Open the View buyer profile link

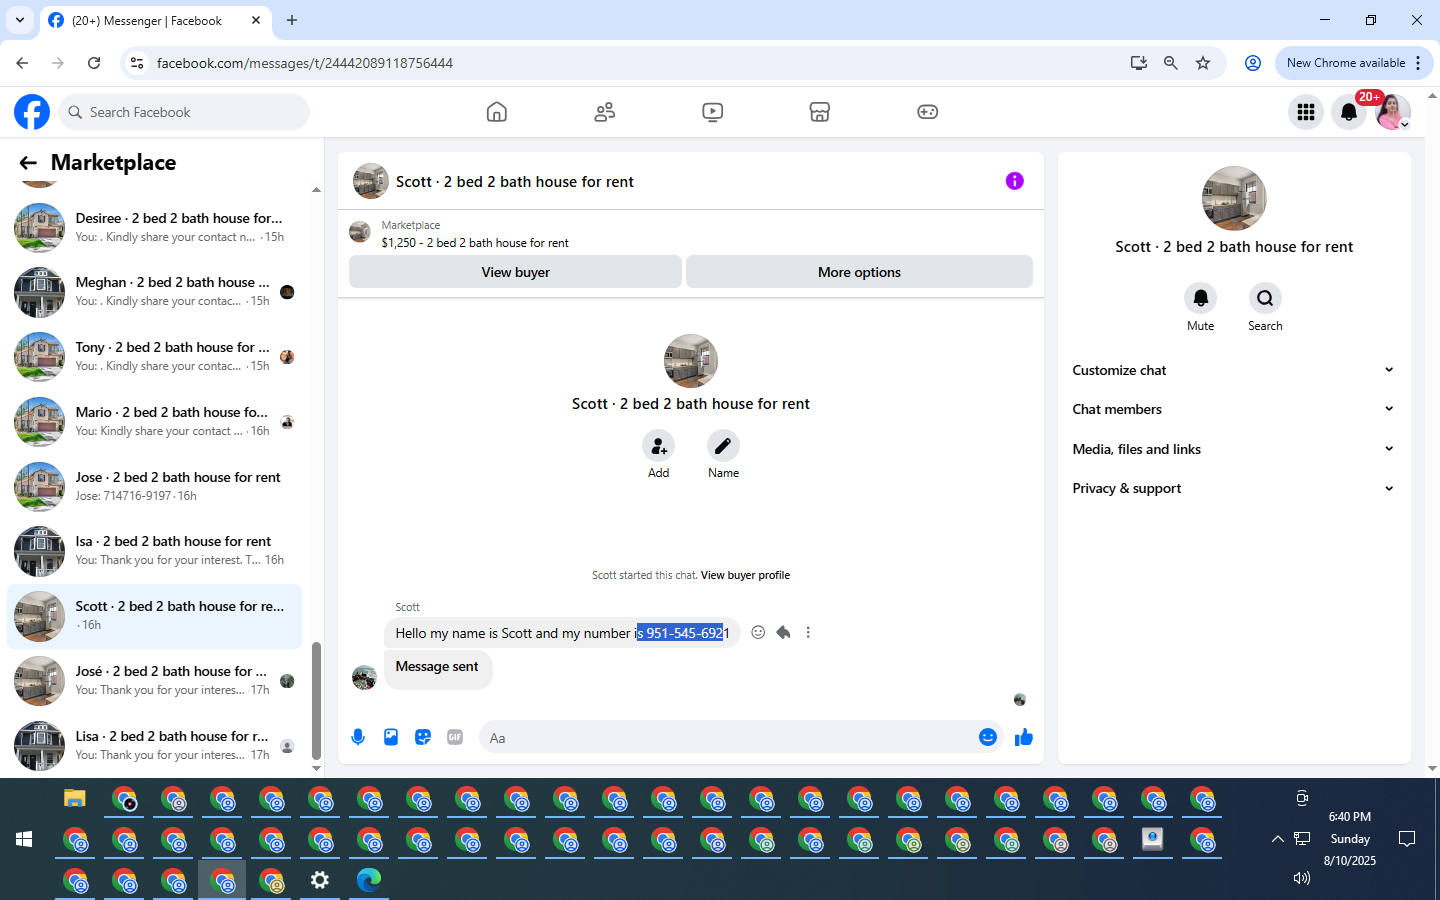click(745, 575)
